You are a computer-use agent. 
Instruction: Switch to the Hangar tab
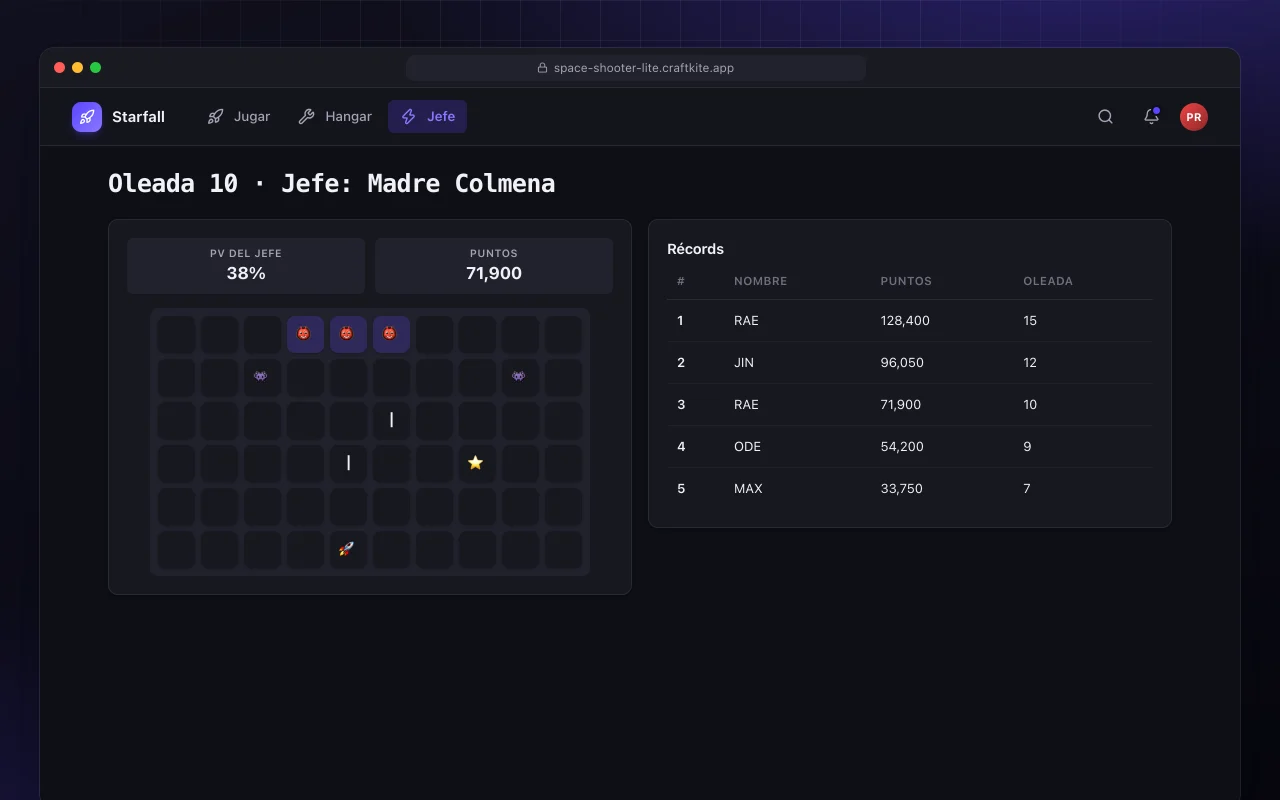[335, 117]
